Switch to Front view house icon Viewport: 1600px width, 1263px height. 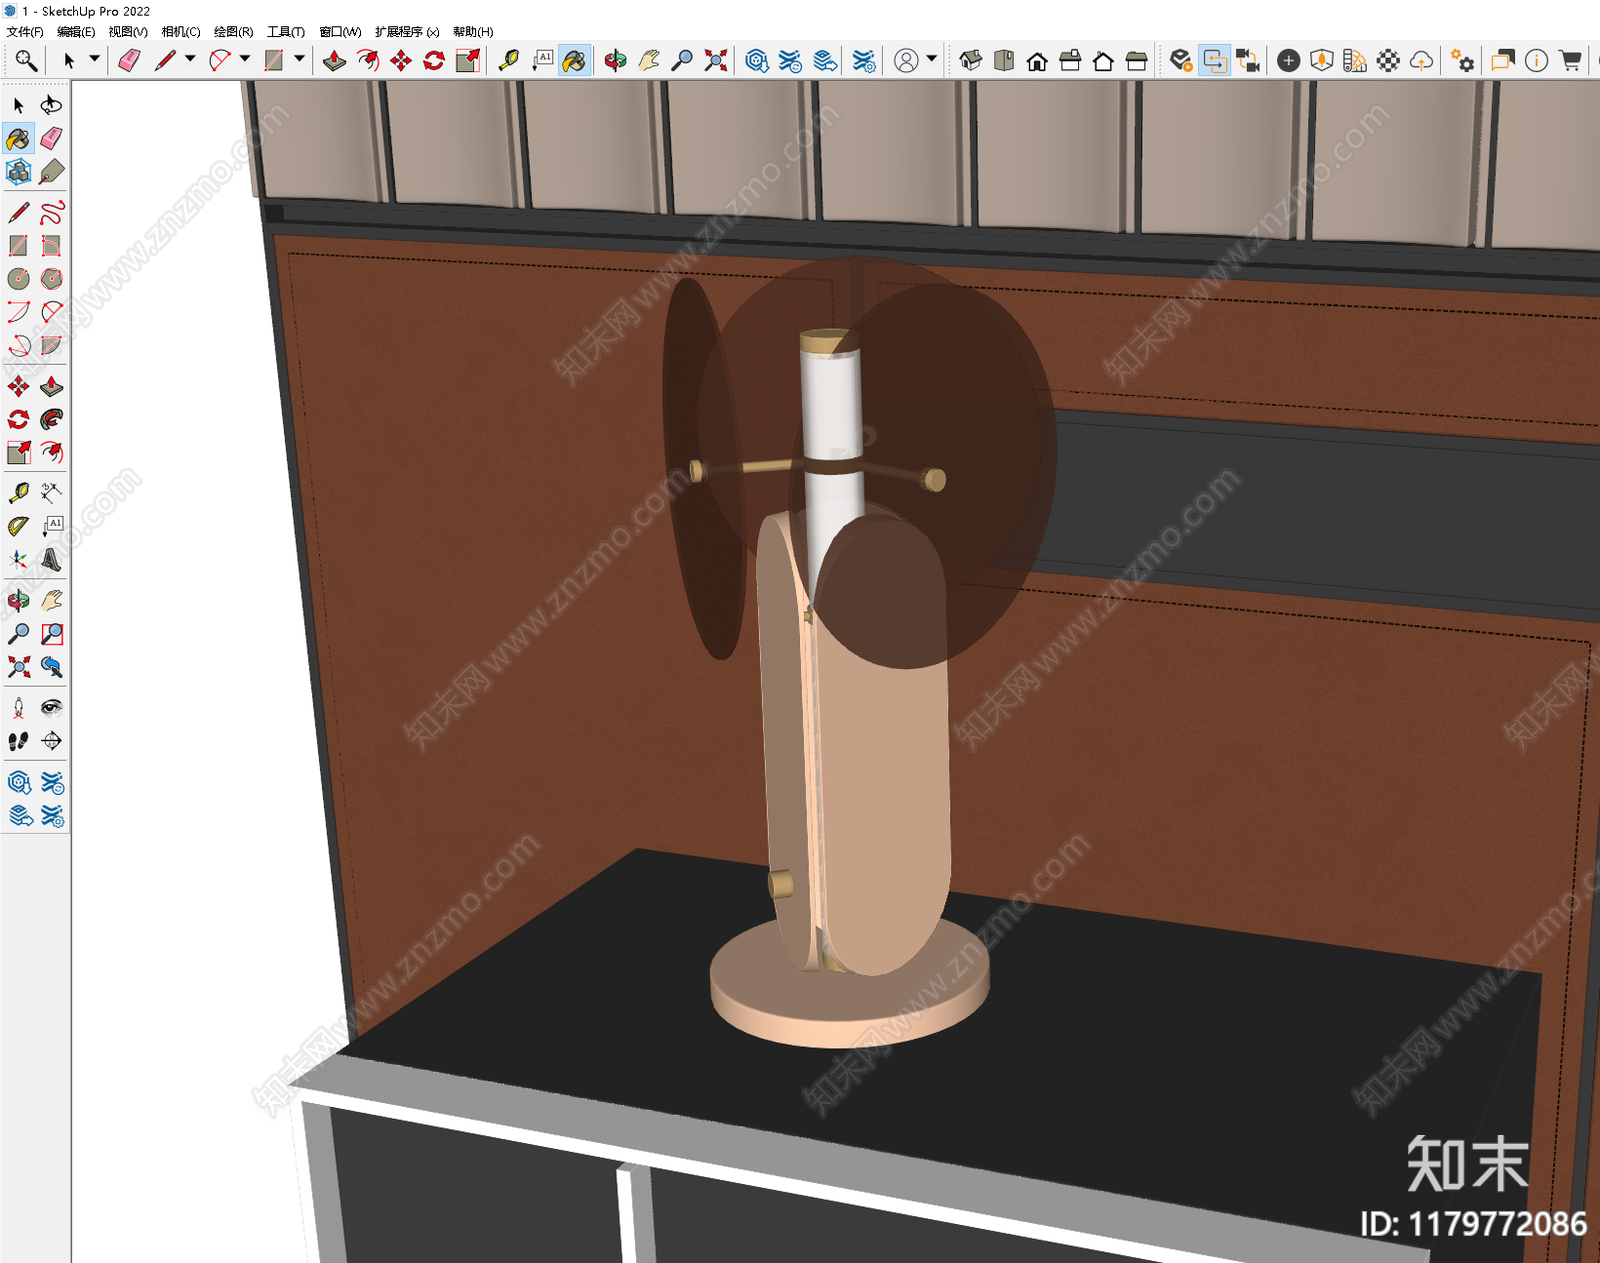click(1037, 61)
